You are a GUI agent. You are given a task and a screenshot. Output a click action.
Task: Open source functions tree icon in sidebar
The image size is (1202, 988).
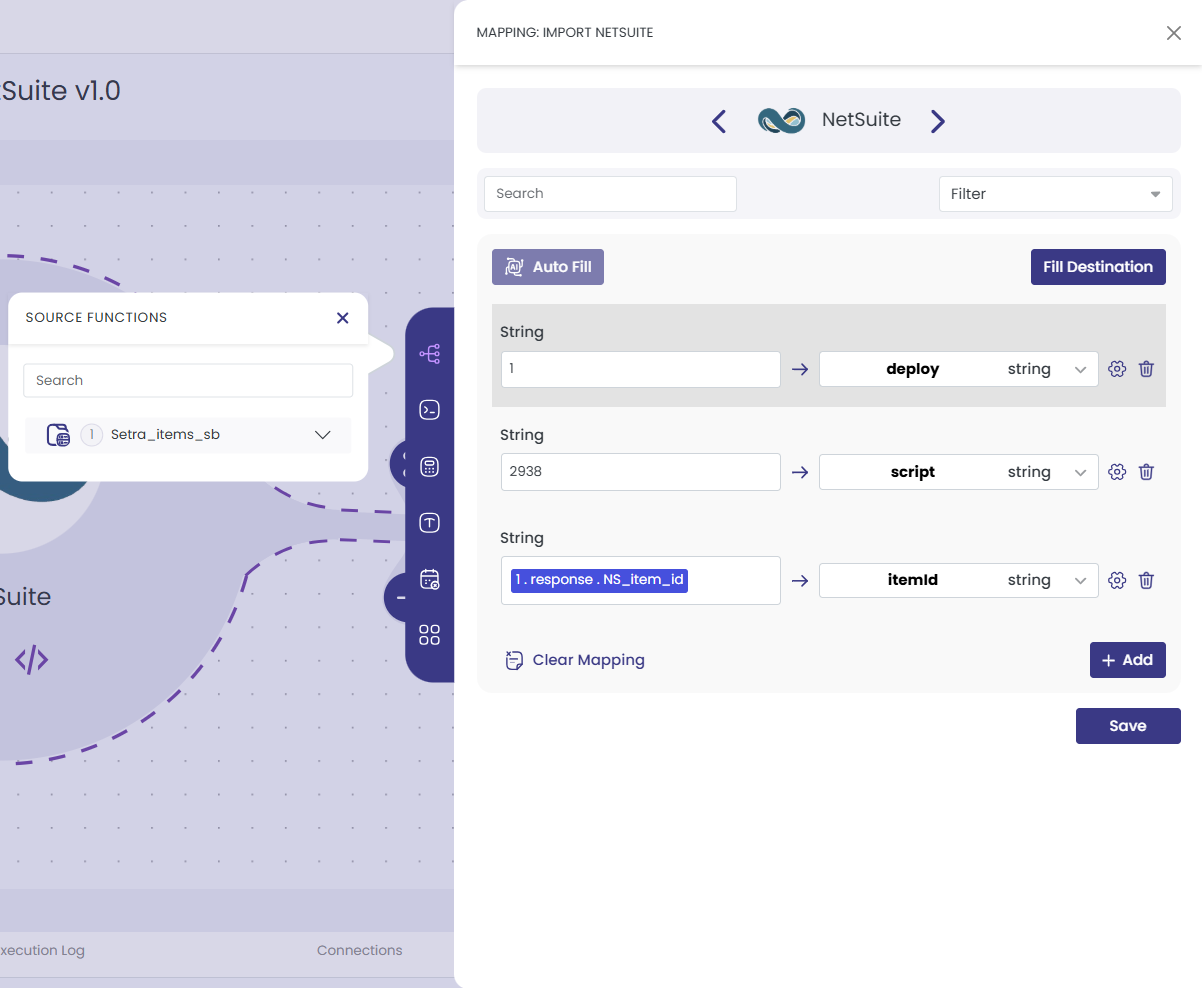click(430, 354)
